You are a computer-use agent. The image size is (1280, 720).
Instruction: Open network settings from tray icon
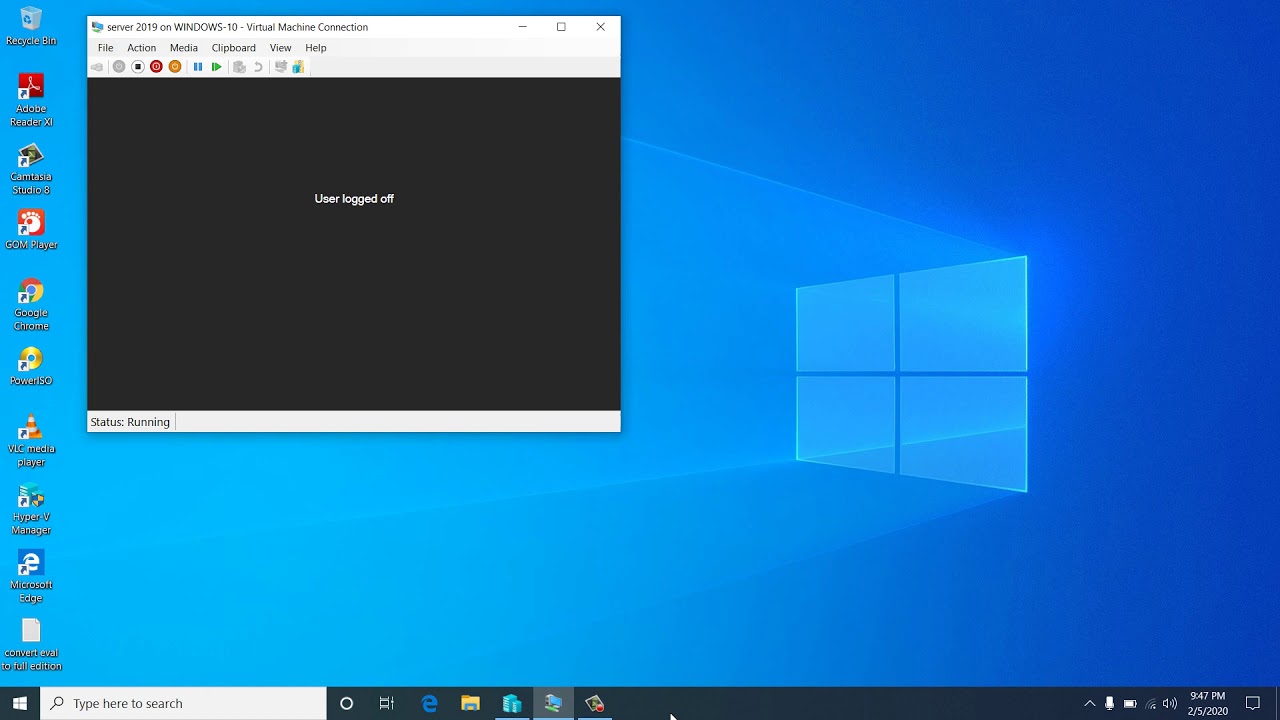coord(1151,704)
